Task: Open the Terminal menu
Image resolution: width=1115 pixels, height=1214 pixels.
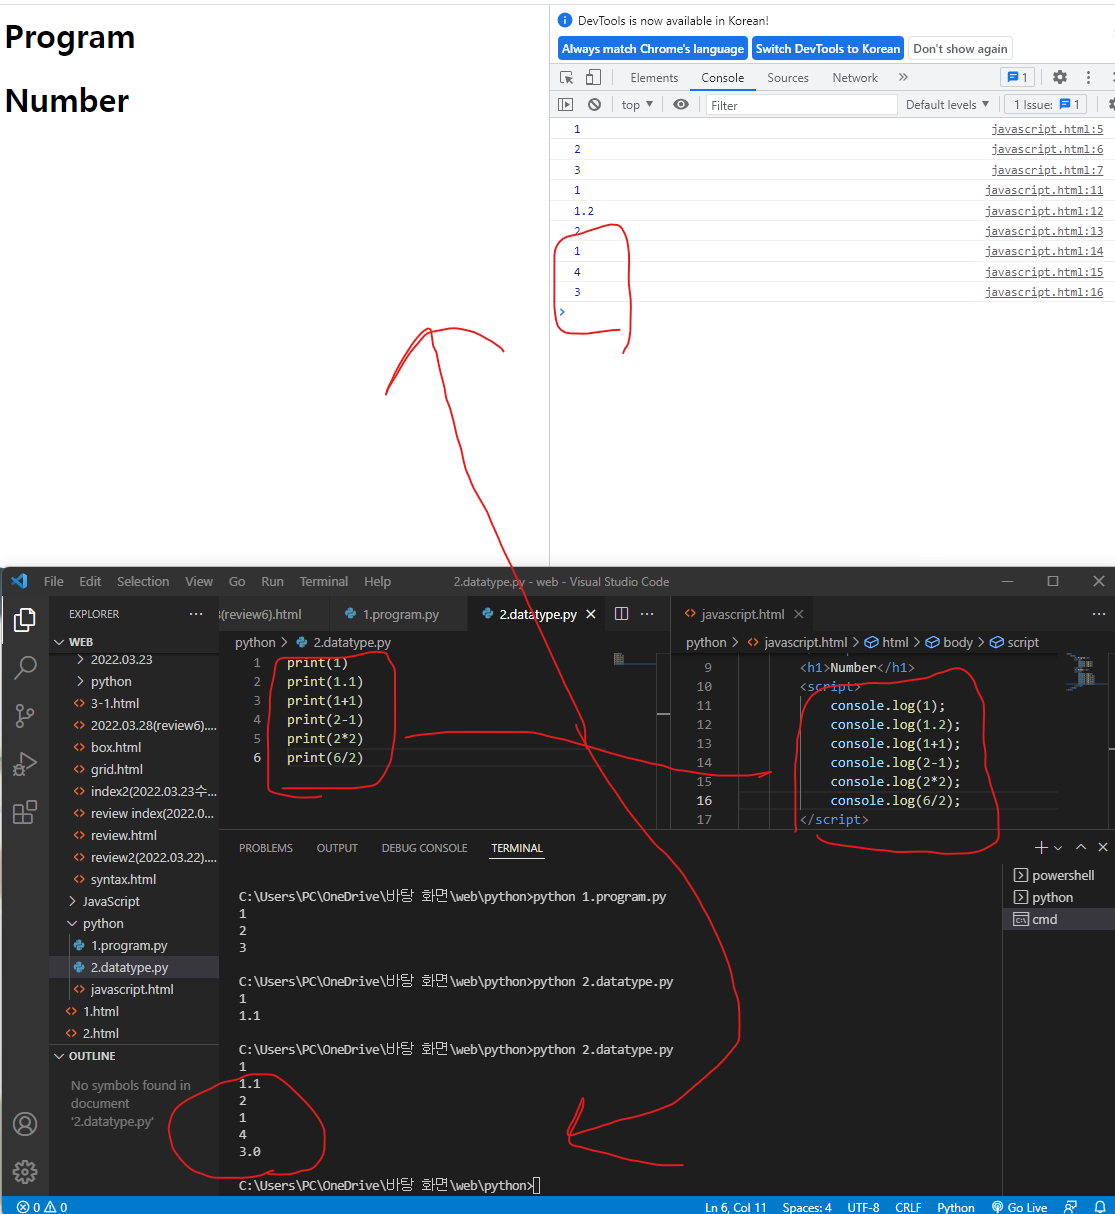Action: click(324, 581)
